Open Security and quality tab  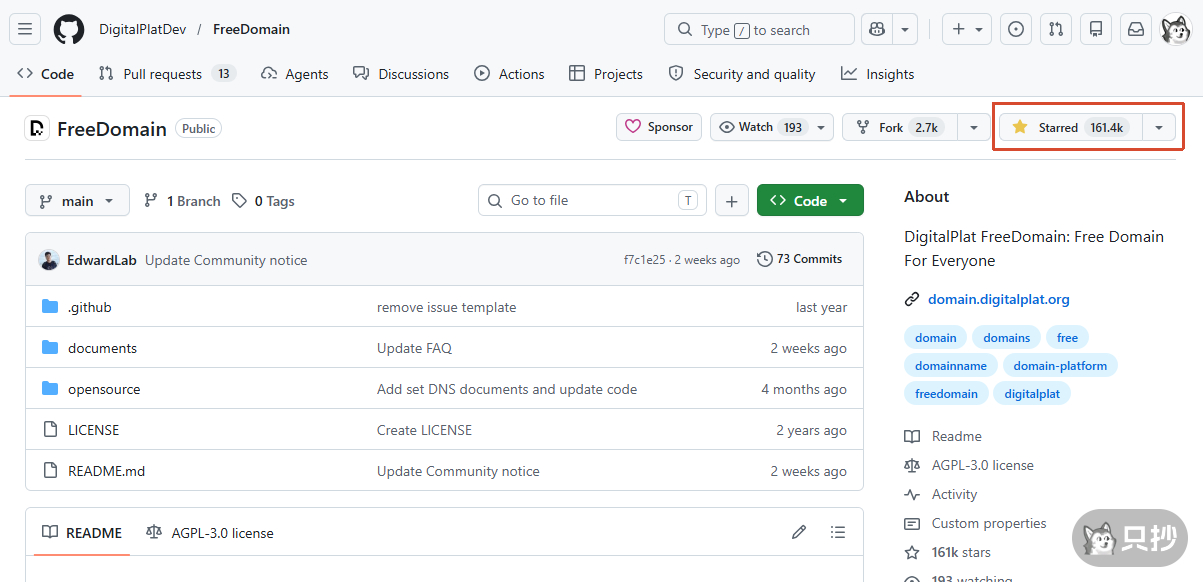[x=742, y=74]
